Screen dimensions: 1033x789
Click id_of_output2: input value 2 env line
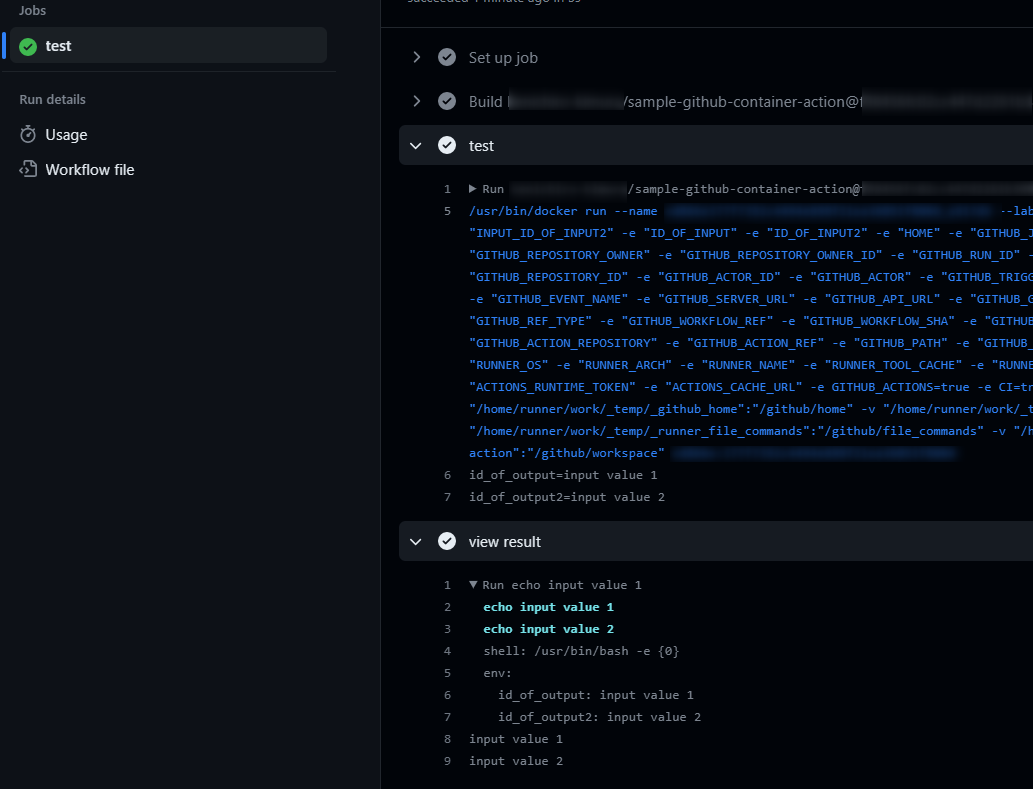click(x=600, y=717)
